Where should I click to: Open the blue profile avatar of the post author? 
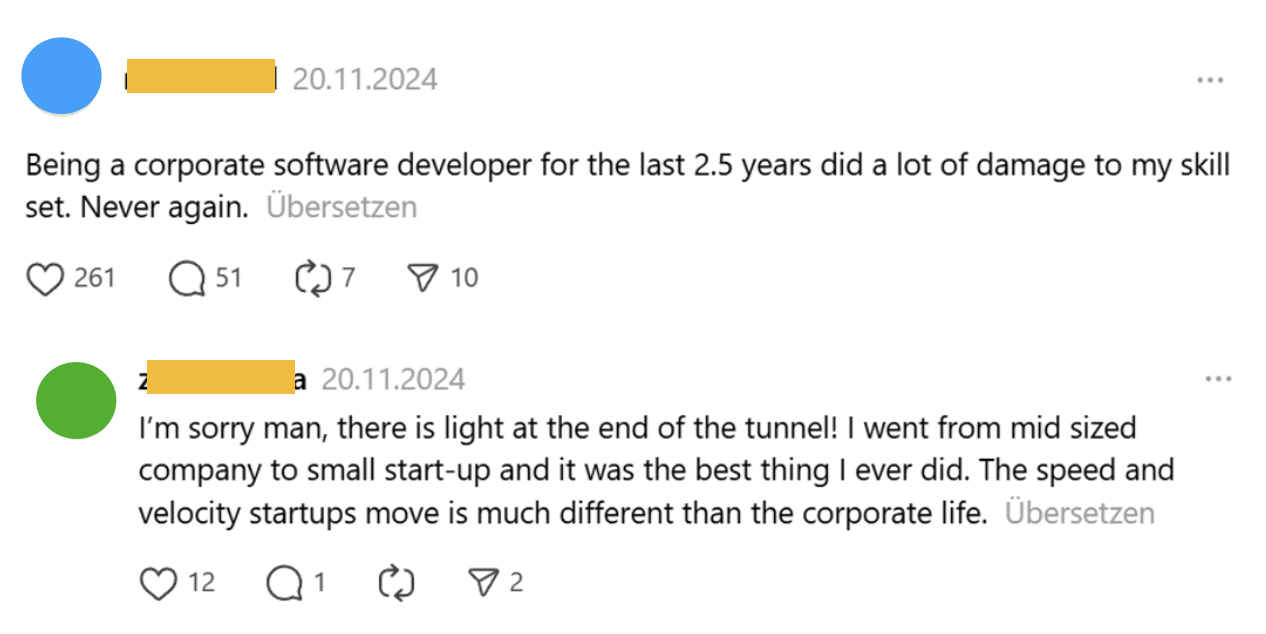[x=61, y=76]
